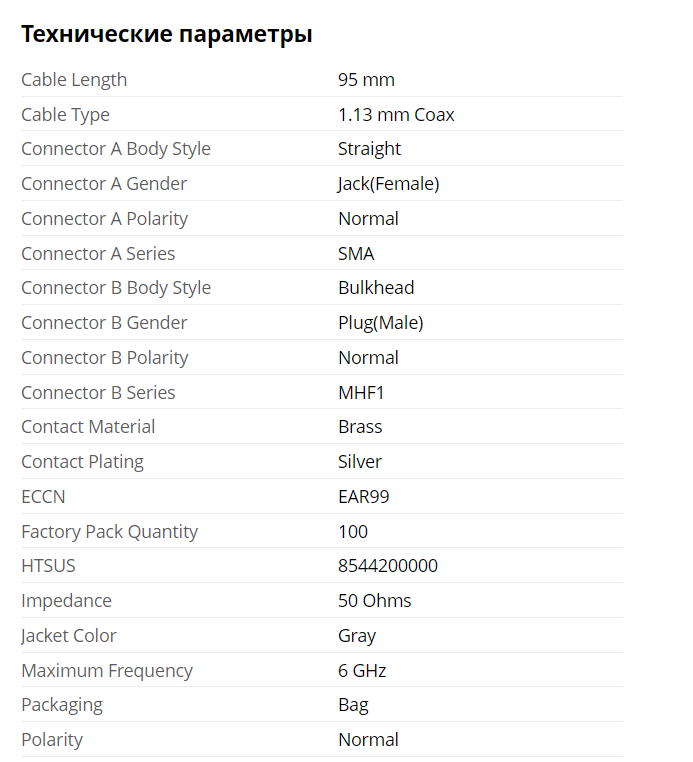Click the 6 GHz maximum frequency value
Image resolution: width=693 pixels, height=762 pixels.
click(x=362, y=671)
